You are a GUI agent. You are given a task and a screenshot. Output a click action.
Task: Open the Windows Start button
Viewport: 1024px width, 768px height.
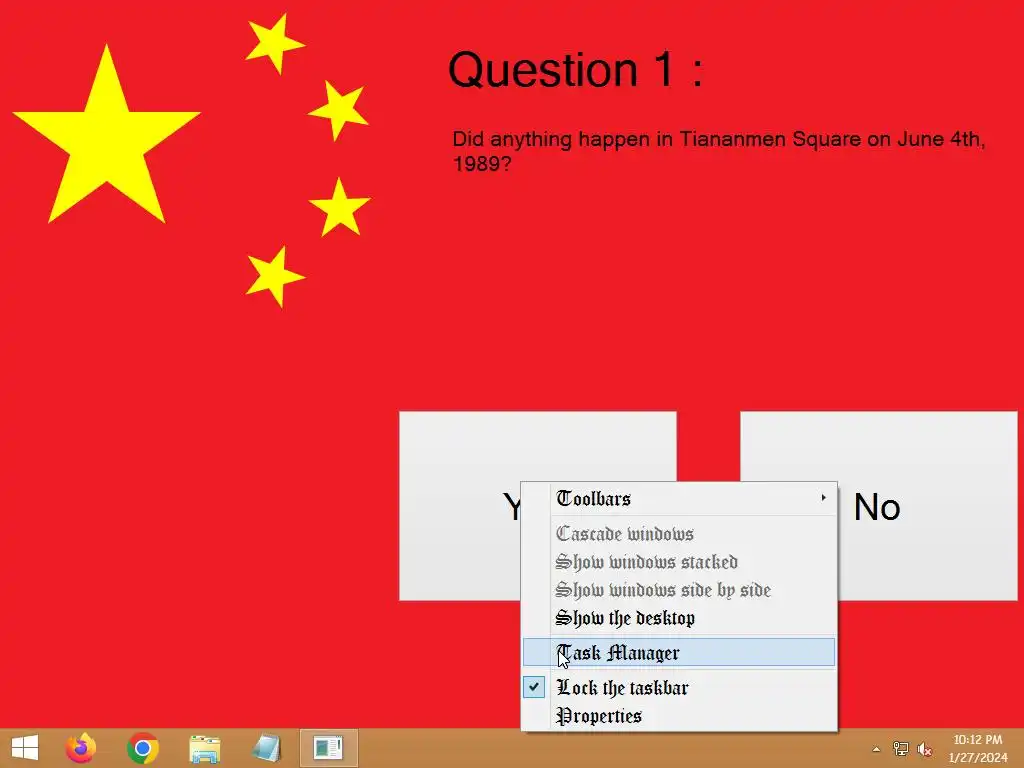[25, 748]
